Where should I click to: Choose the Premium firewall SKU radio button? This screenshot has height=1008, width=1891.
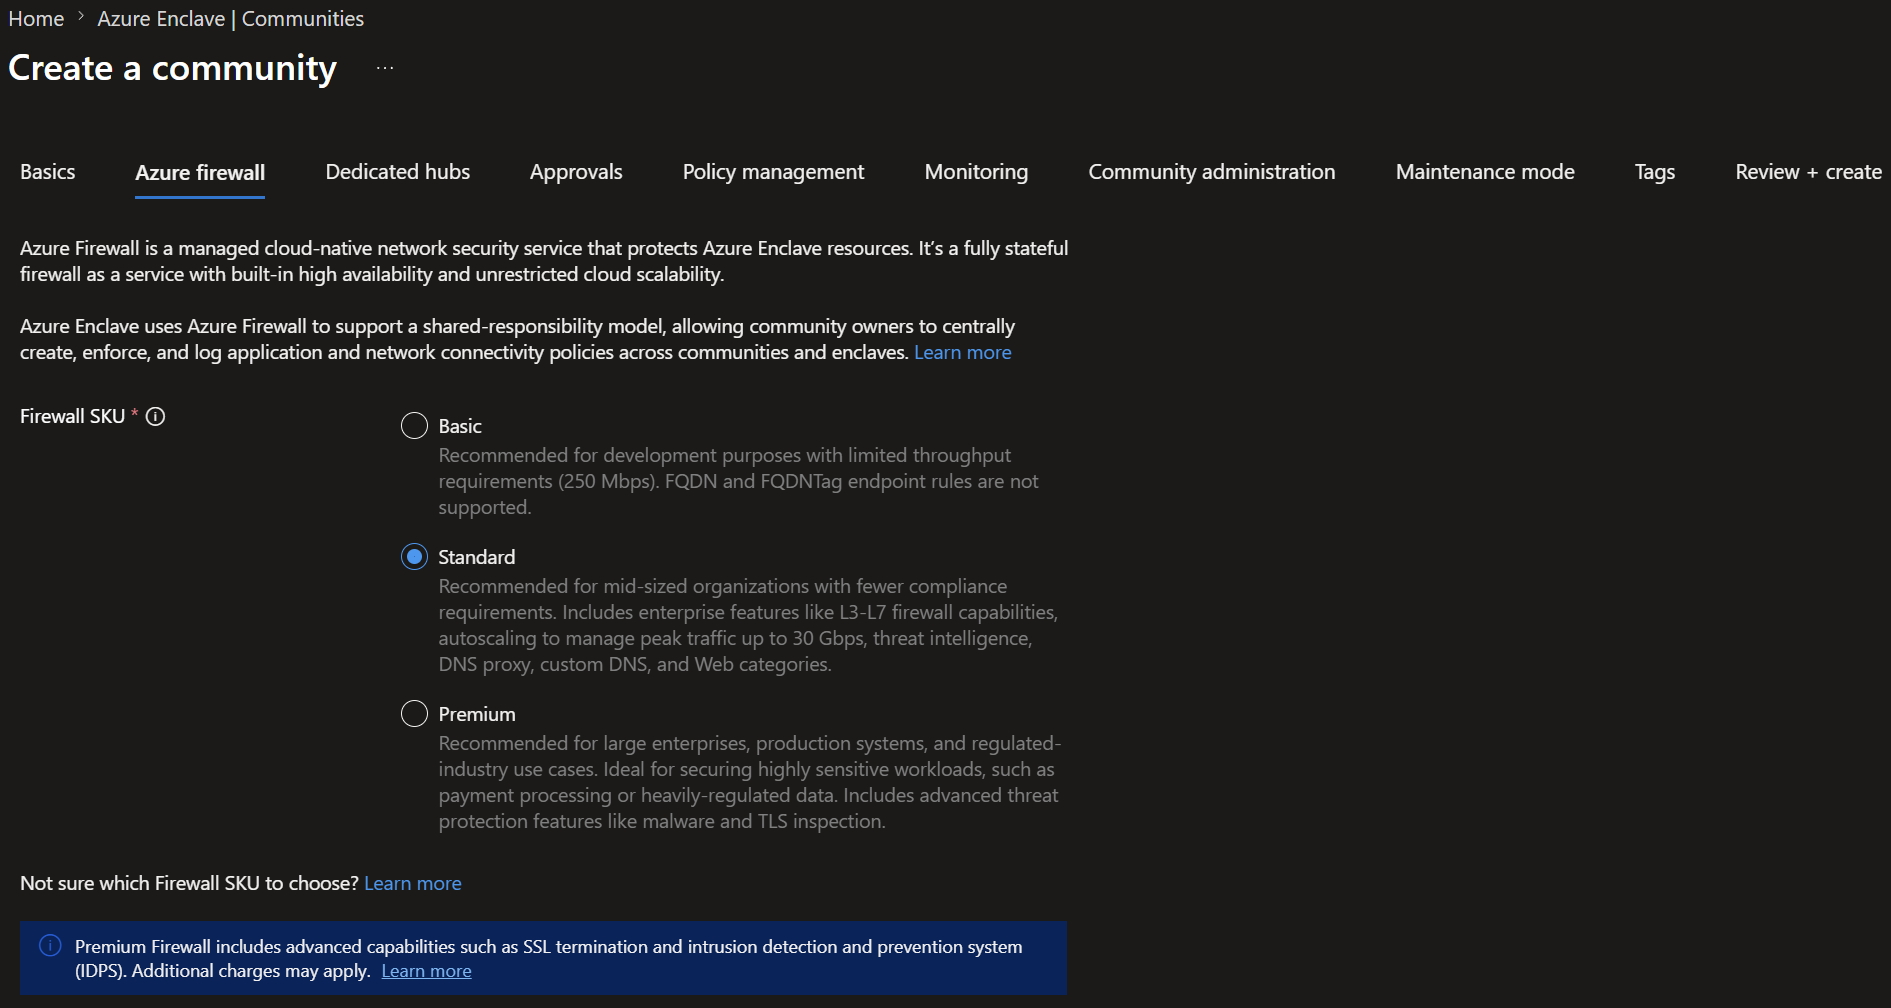click(x=414, y=714)
